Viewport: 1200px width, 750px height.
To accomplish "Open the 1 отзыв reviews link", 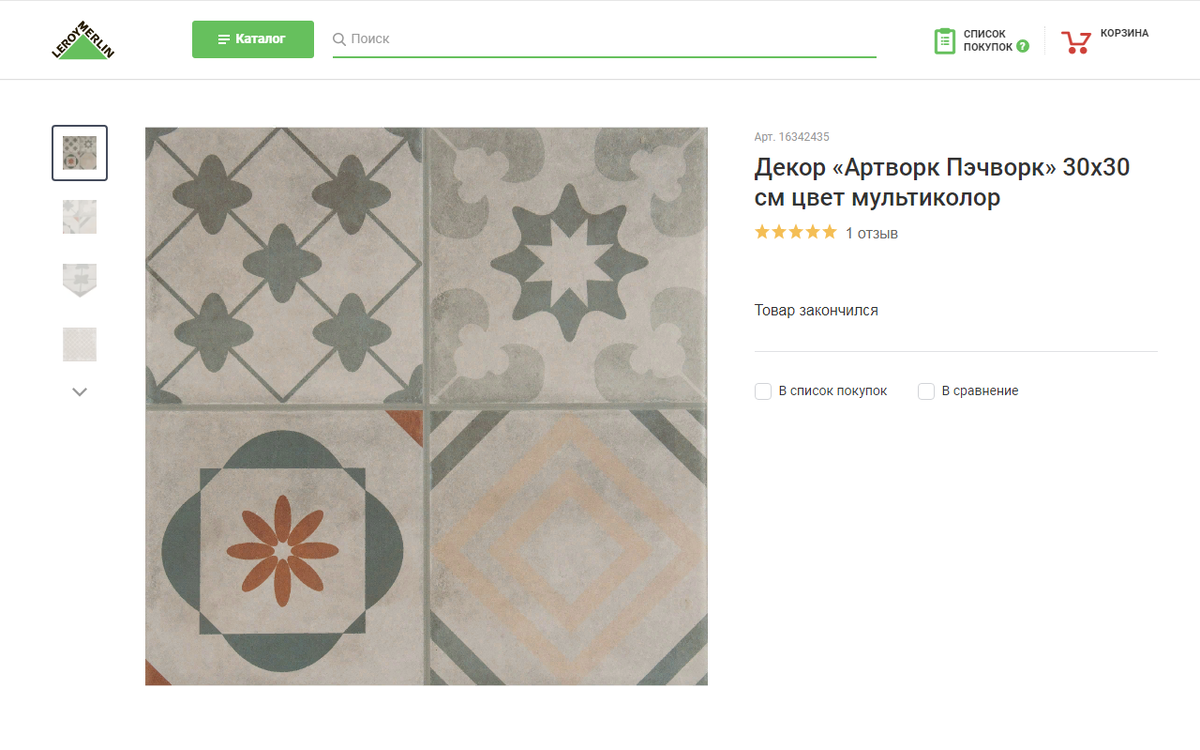I will [872, 233].
